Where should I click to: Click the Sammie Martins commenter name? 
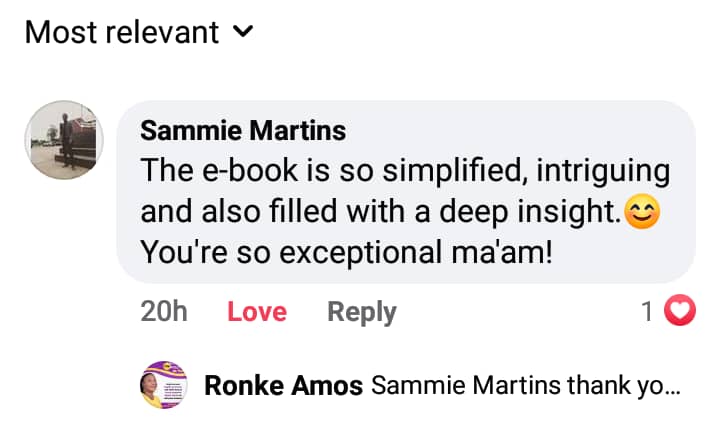point(243,130)
